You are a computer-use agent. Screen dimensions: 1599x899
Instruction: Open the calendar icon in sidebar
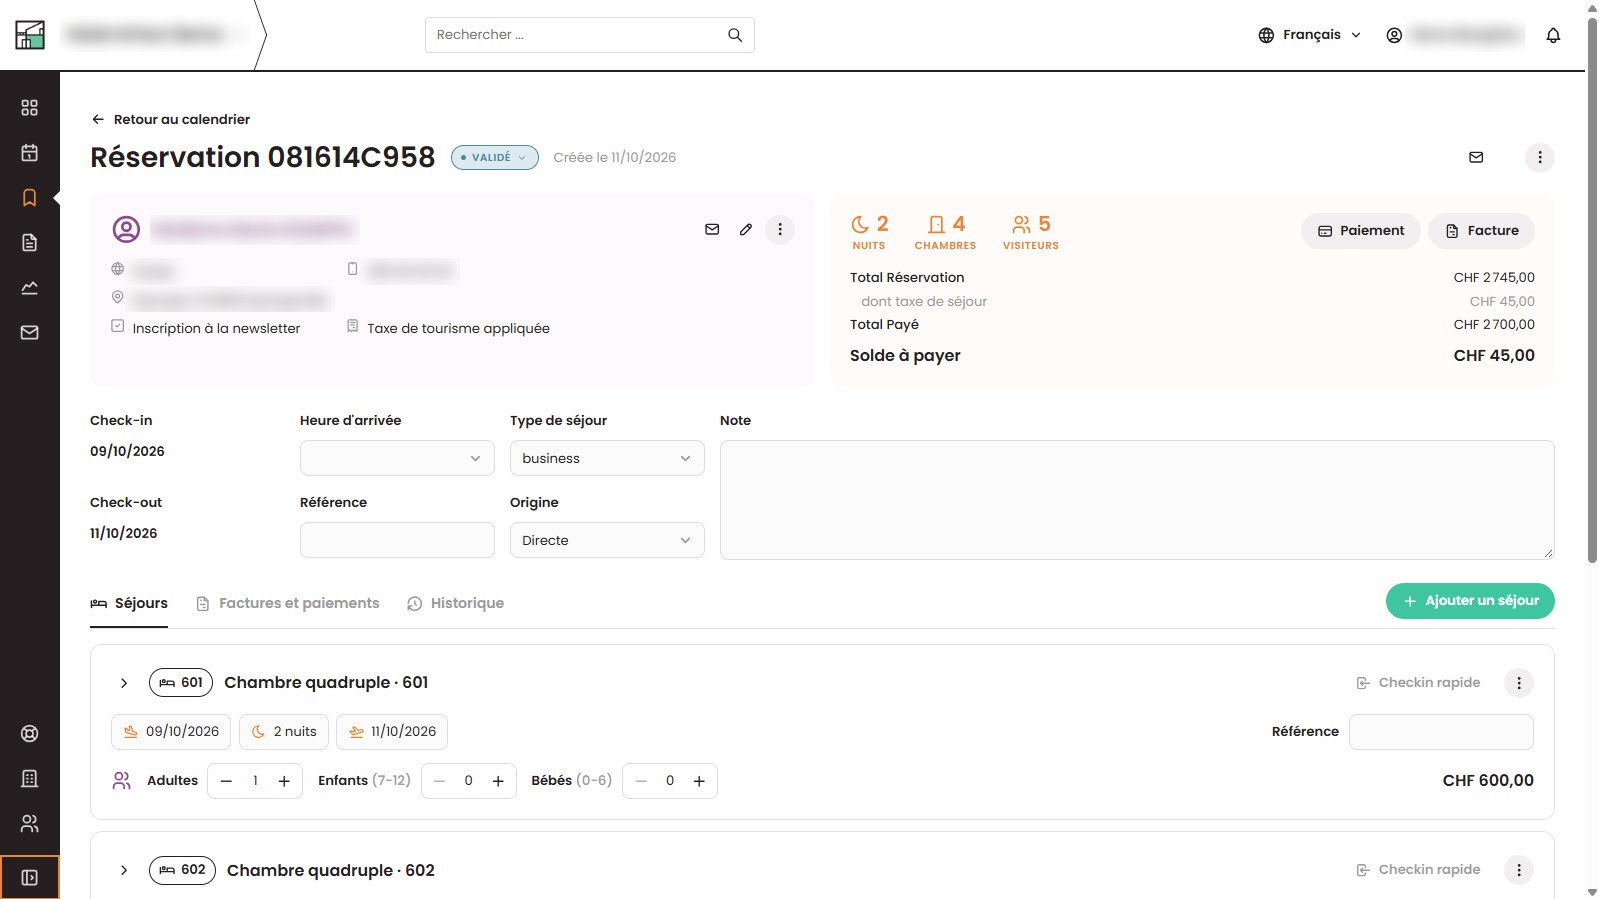pyautogui.click(x=30, y=153)
